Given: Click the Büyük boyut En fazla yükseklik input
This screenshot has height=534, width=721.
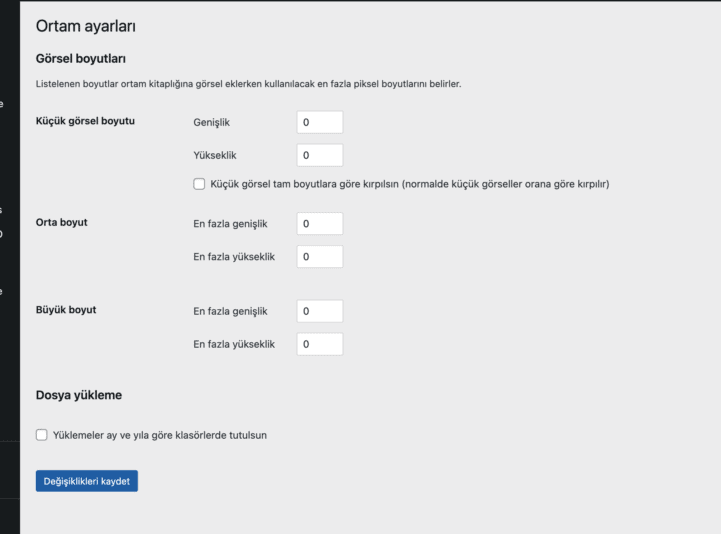Looking at the screenshot, I should pos(320,344).
